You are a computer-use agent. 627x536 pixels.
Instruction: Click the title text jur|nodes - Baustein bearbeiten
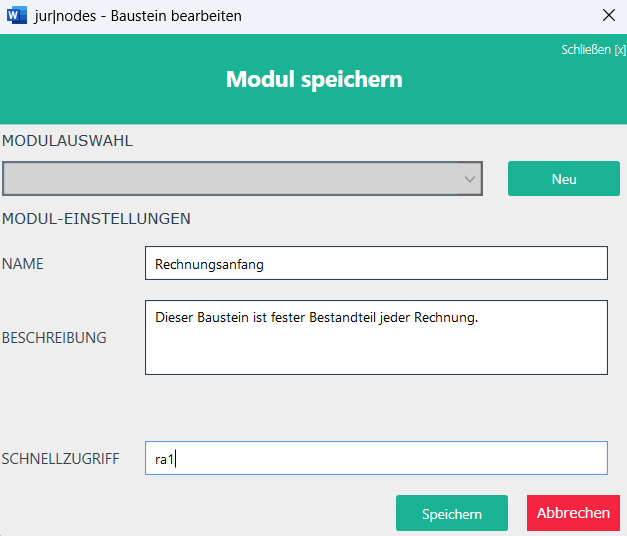(x=137, y=16)
